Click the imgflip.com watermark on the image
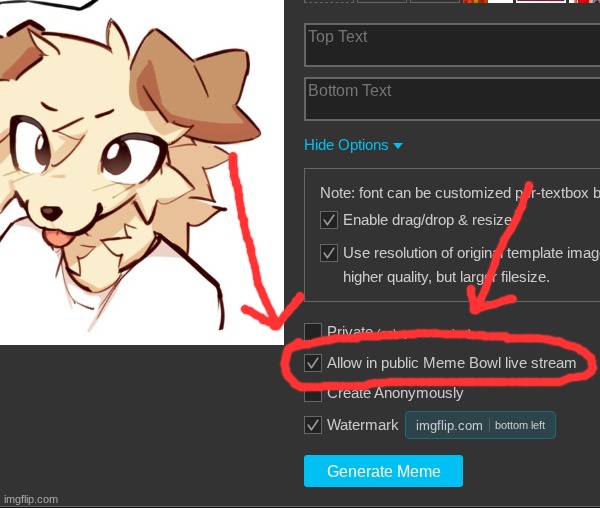This screenshot has width=600, height=508. [x=31, y=499]
